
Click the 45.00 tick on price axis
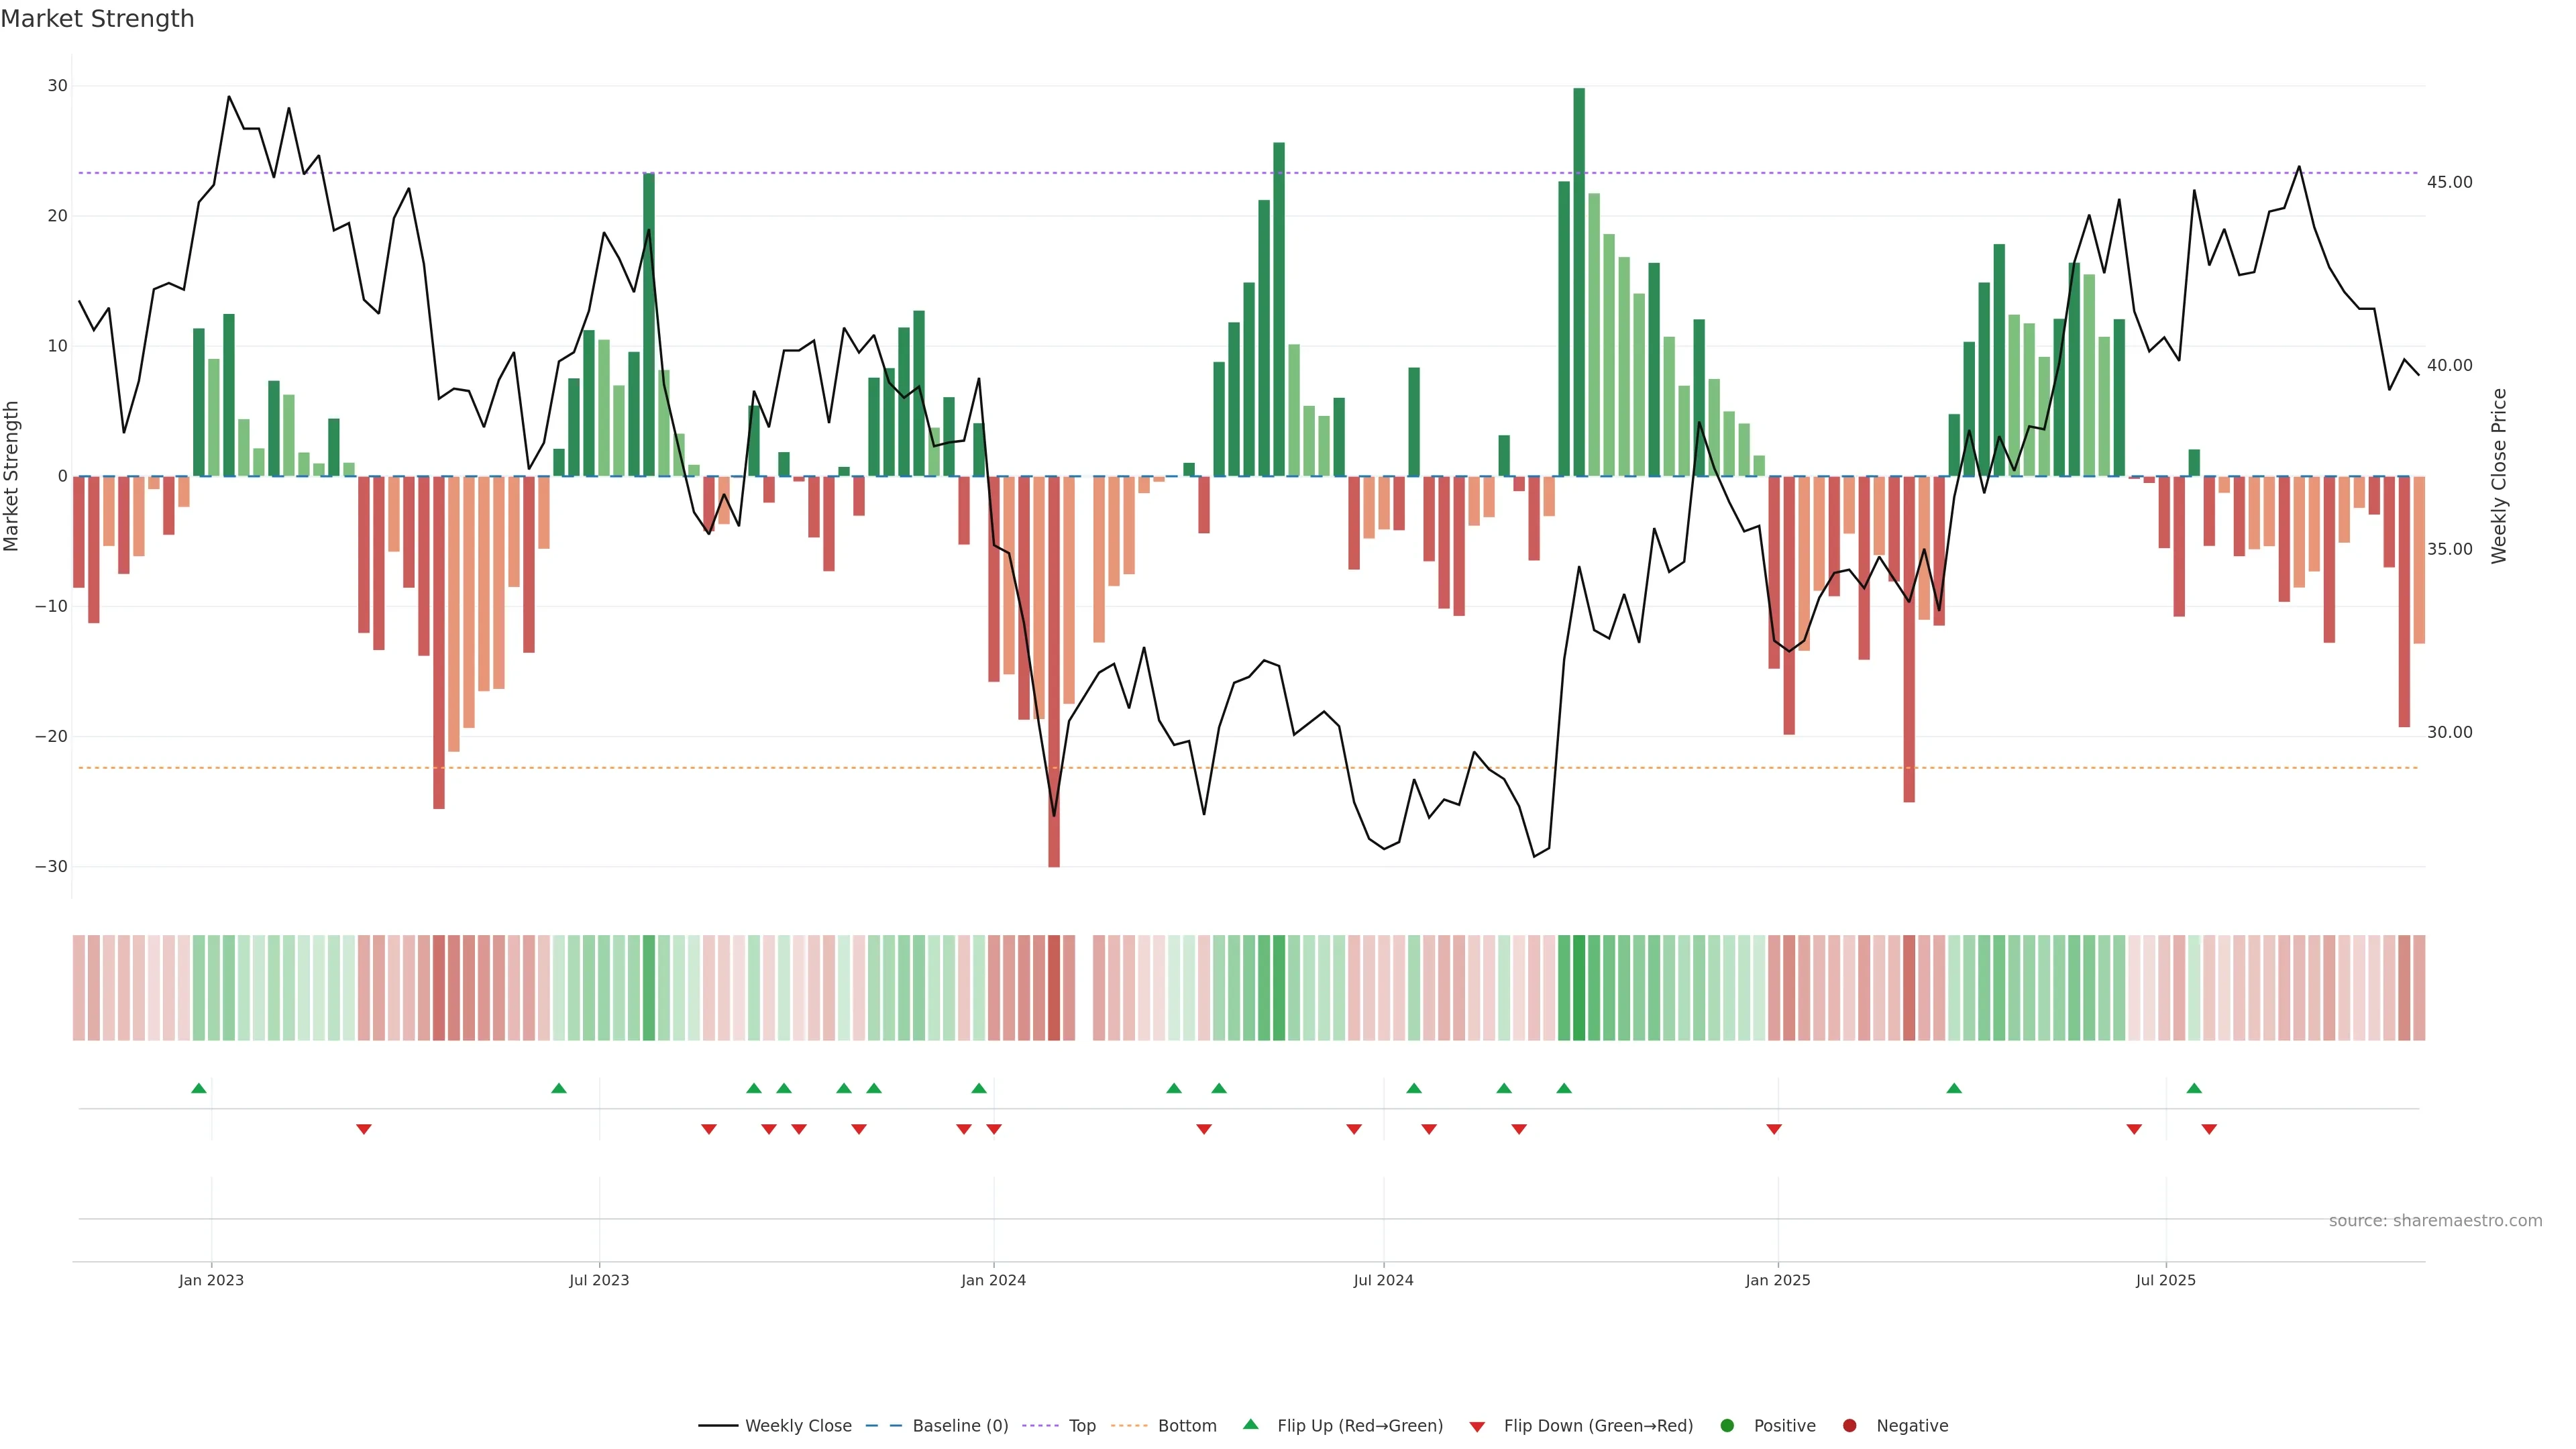[x=2449, y=182]
